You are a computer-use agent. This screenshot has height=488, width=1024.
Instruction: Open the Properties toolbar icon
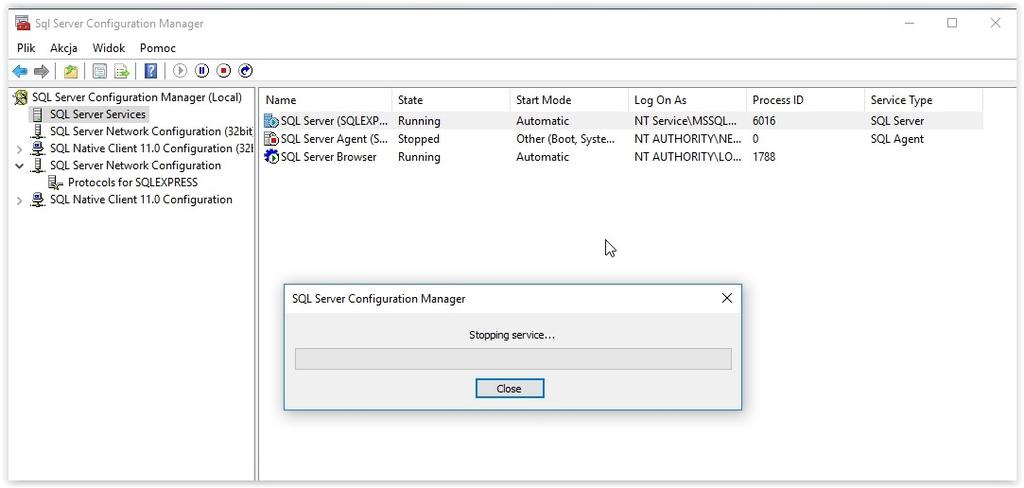99,71
